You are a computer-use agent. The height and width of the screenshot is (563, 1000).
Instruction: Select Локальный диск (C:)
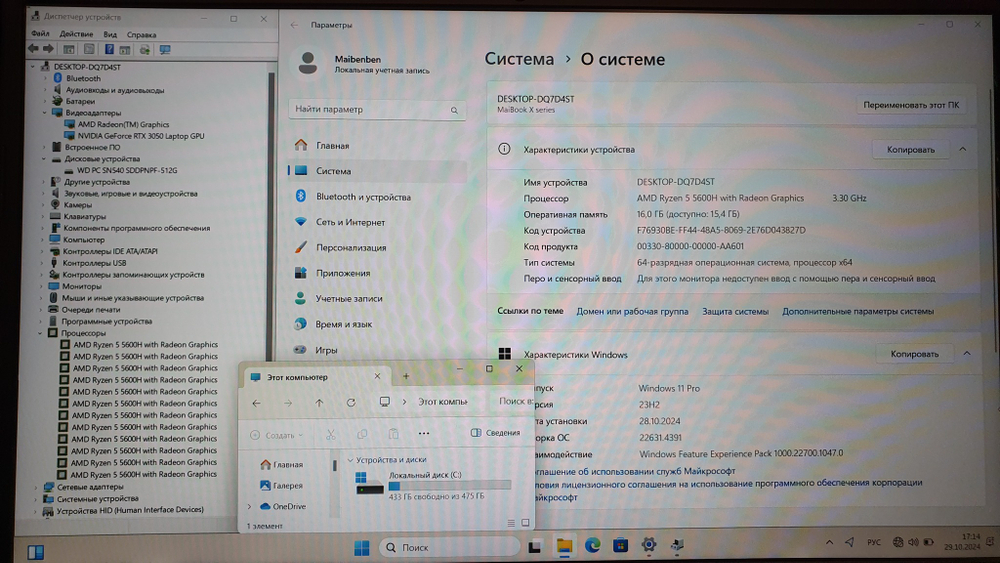click(x=434, y=486)
